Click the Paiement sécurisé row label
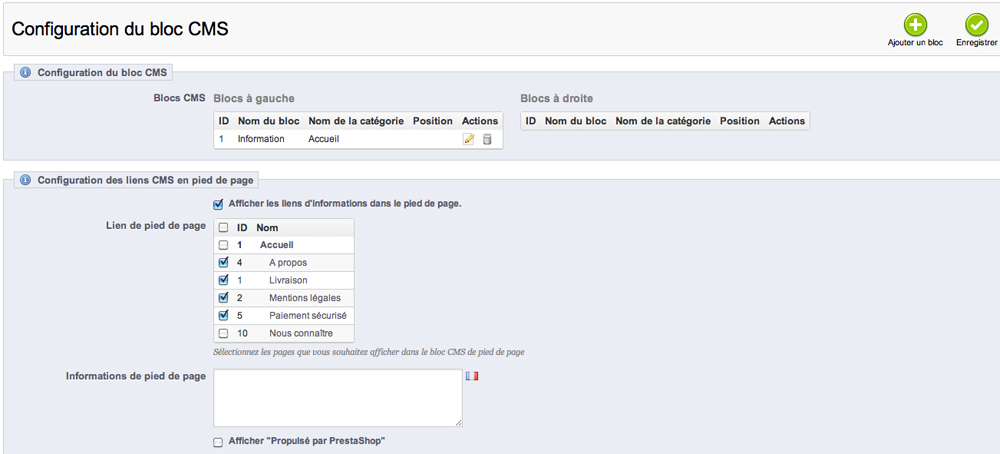 pyautogui.click(x=308, y=316)
